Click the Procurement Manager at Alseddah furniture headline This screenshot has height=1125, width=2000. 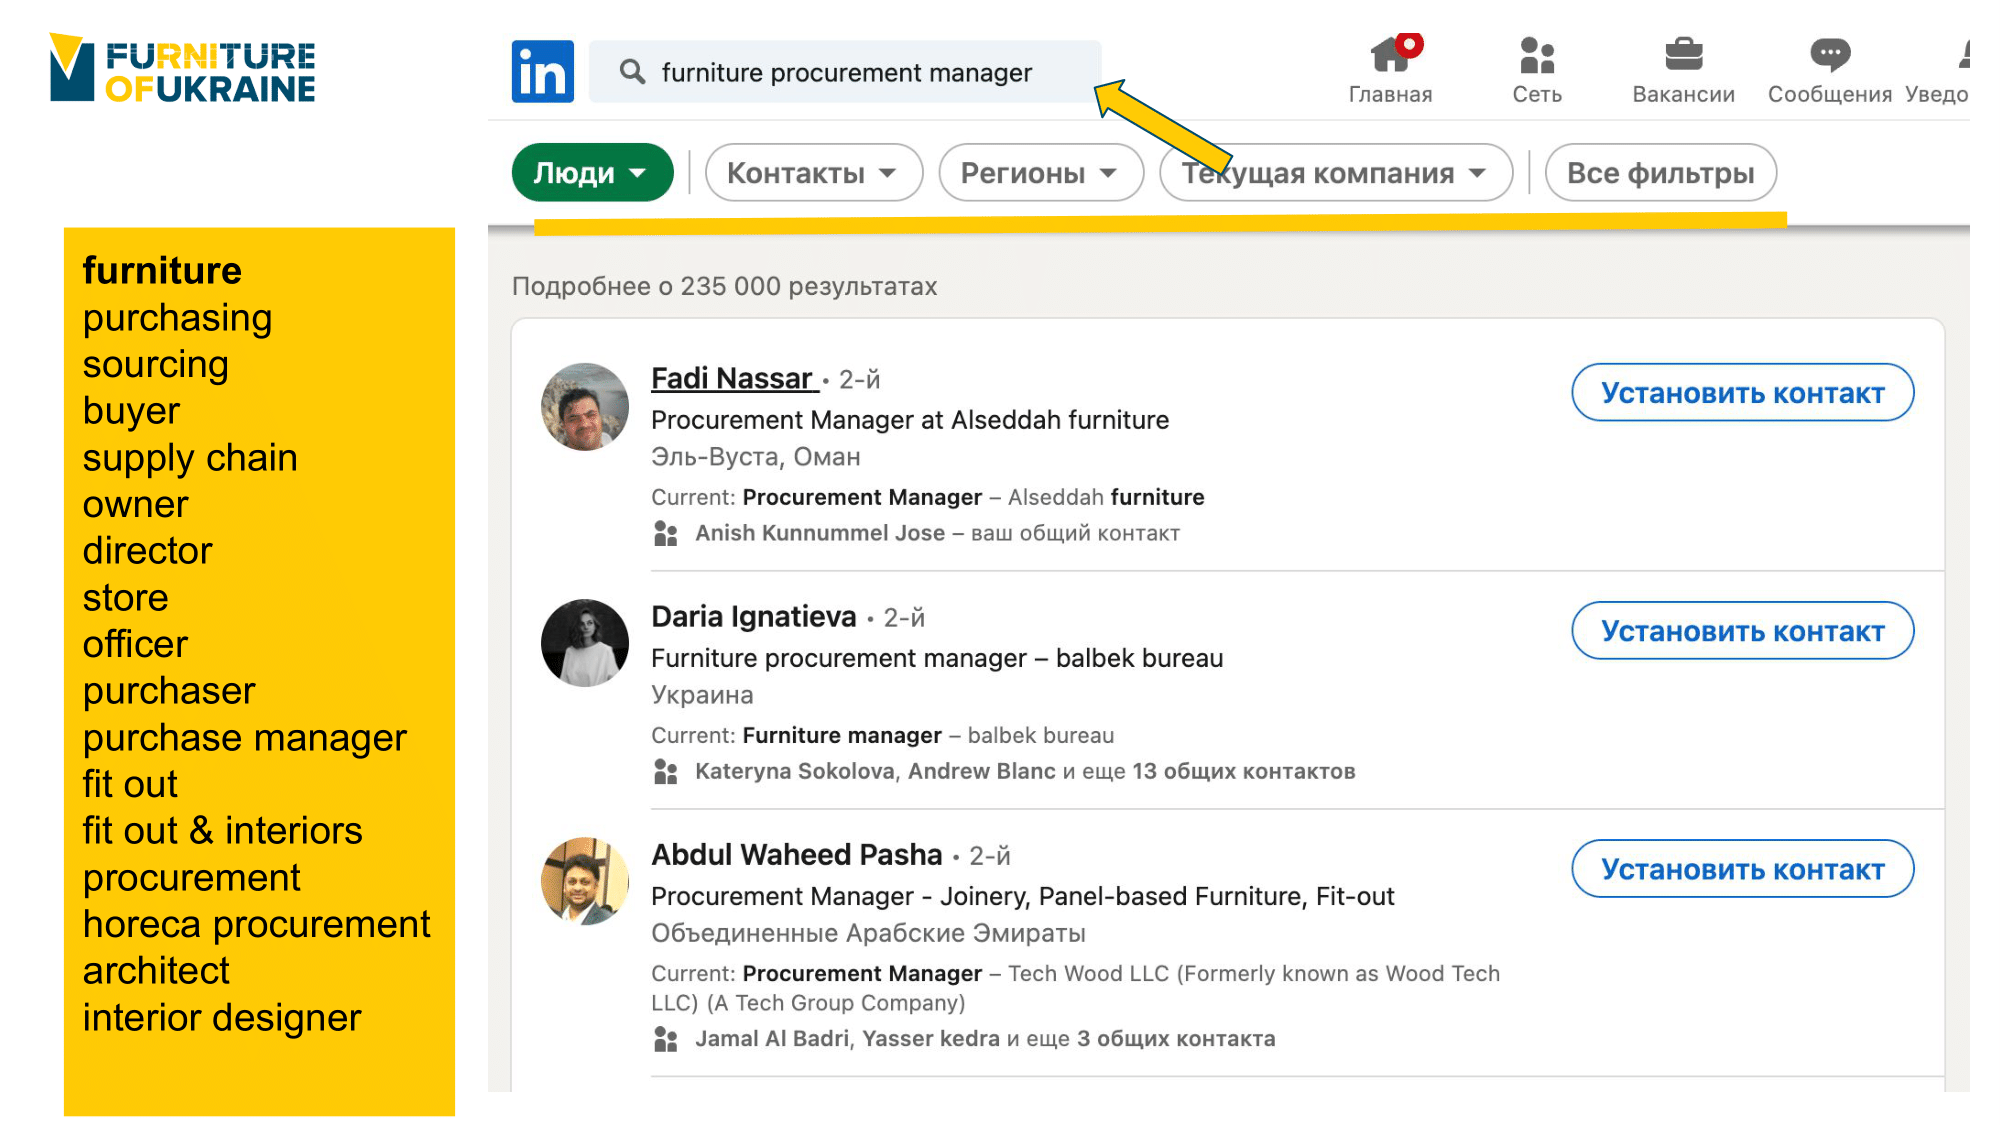[x=910, y=420]
